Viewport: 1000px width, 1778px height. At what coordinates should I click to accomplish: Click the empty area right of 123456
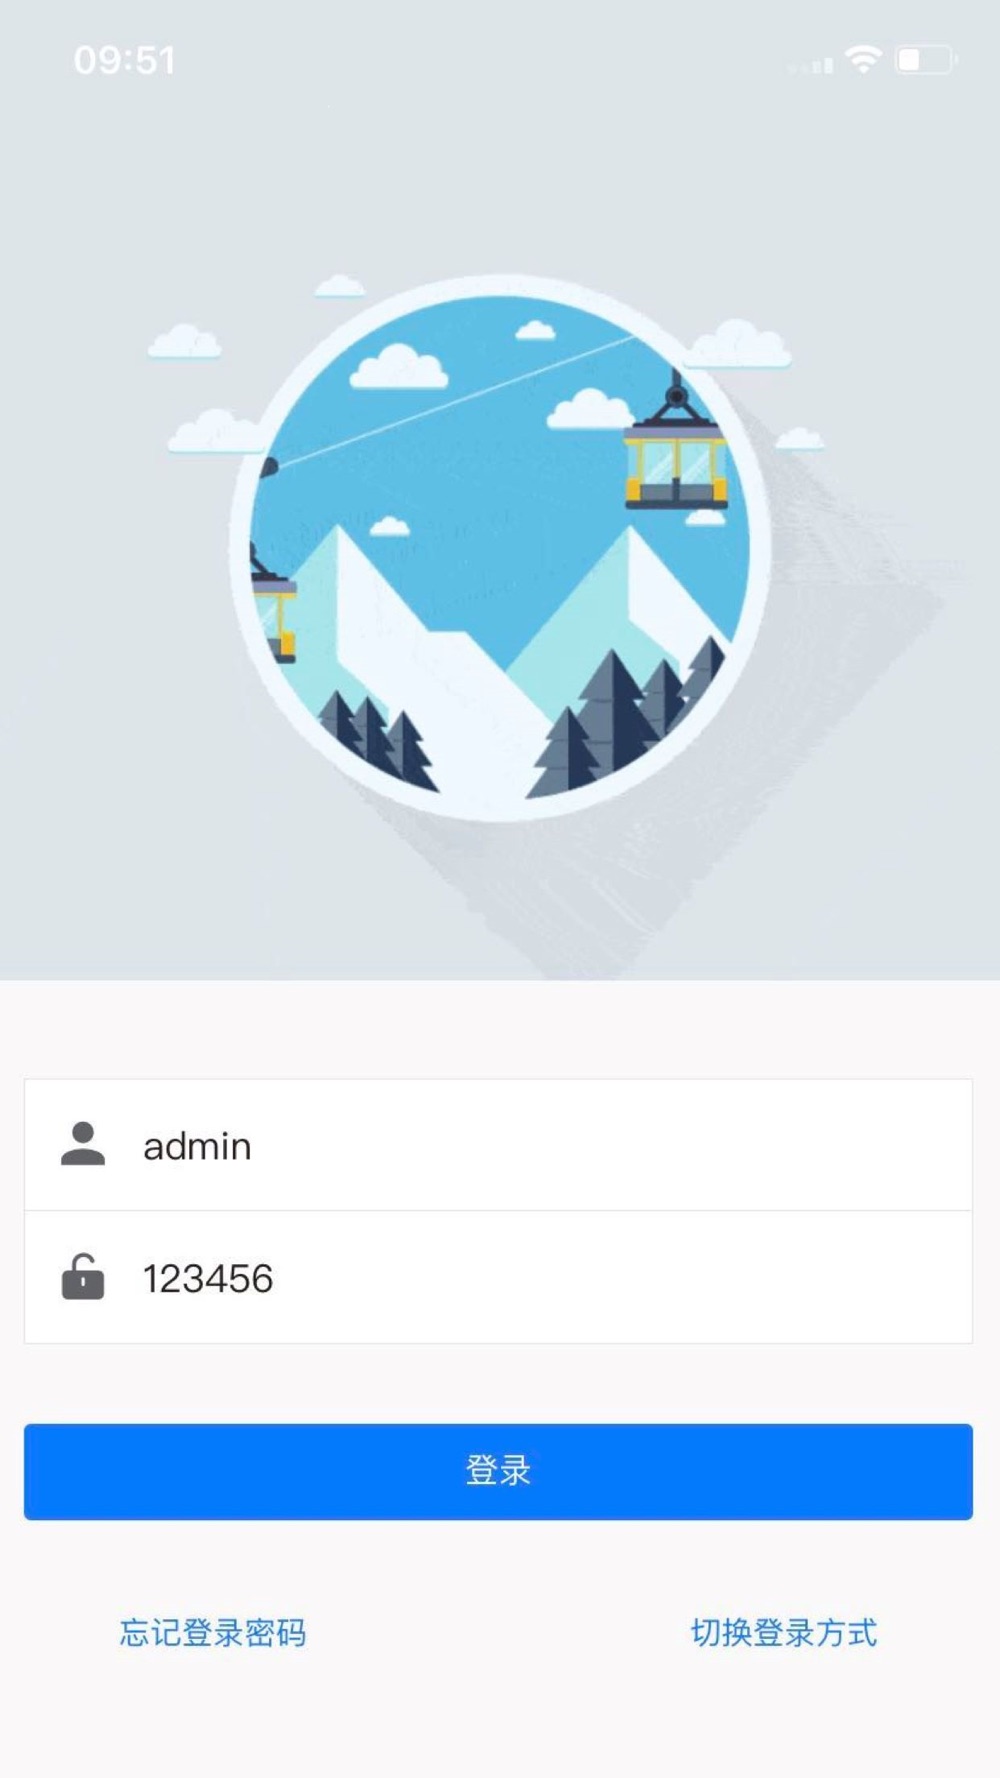coord(620,1277)
